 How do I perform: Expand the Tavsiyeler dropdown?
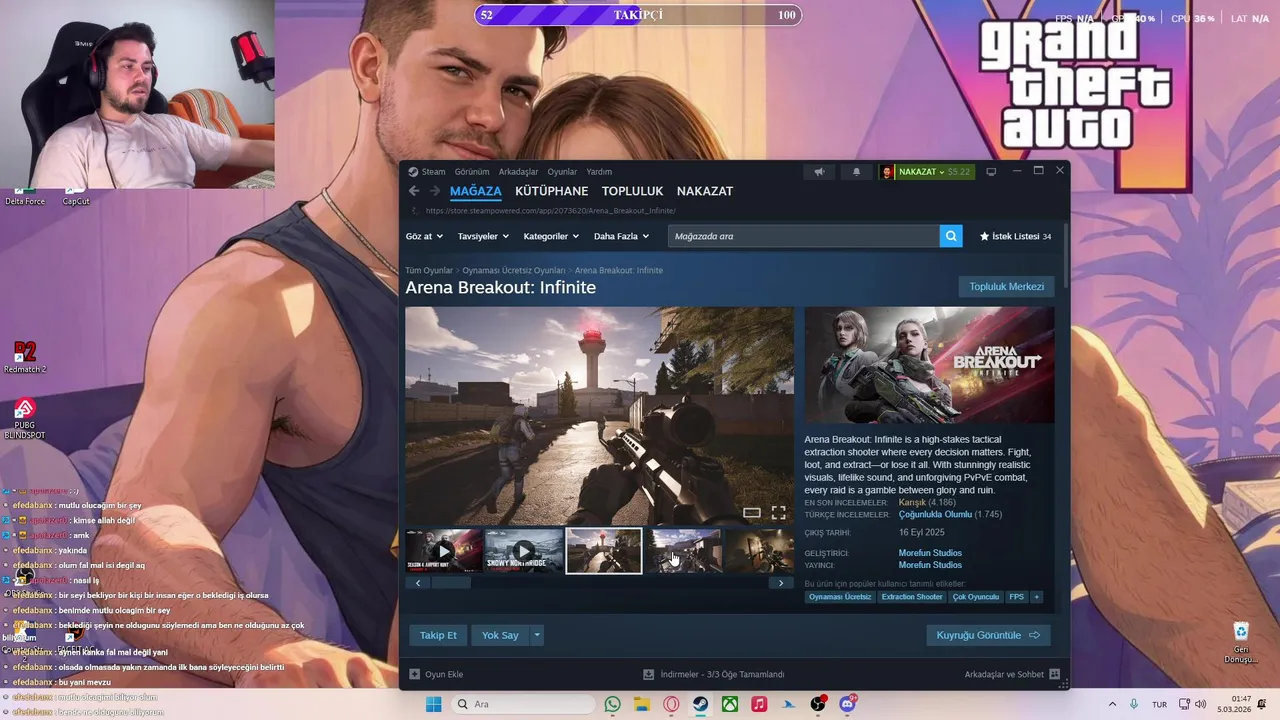coord(483,236)
